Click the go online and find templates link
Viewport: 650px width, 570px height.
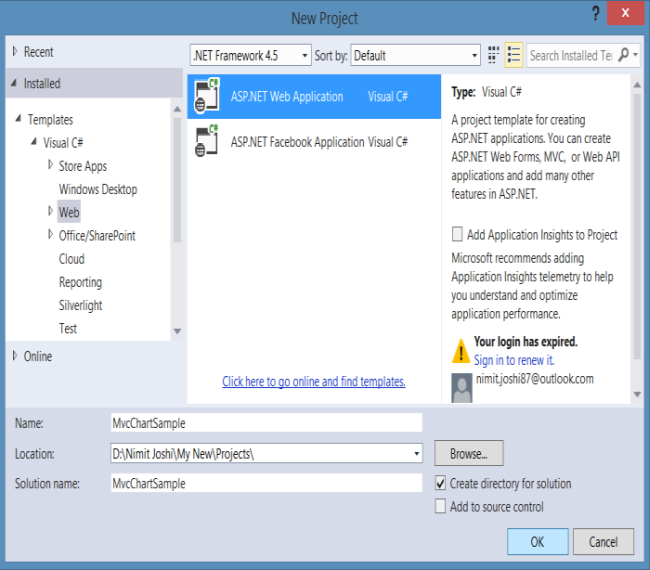point(314,381)
